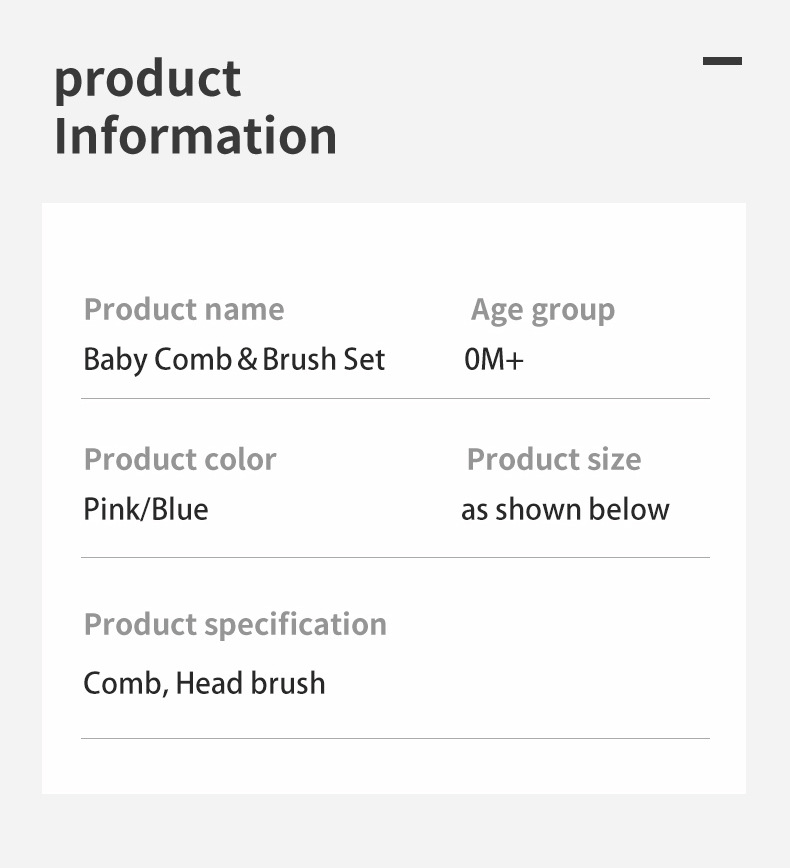Click the "Baby Comb & Brush Set" text
This screenshot has width=790, height=868.
(234, 360)
